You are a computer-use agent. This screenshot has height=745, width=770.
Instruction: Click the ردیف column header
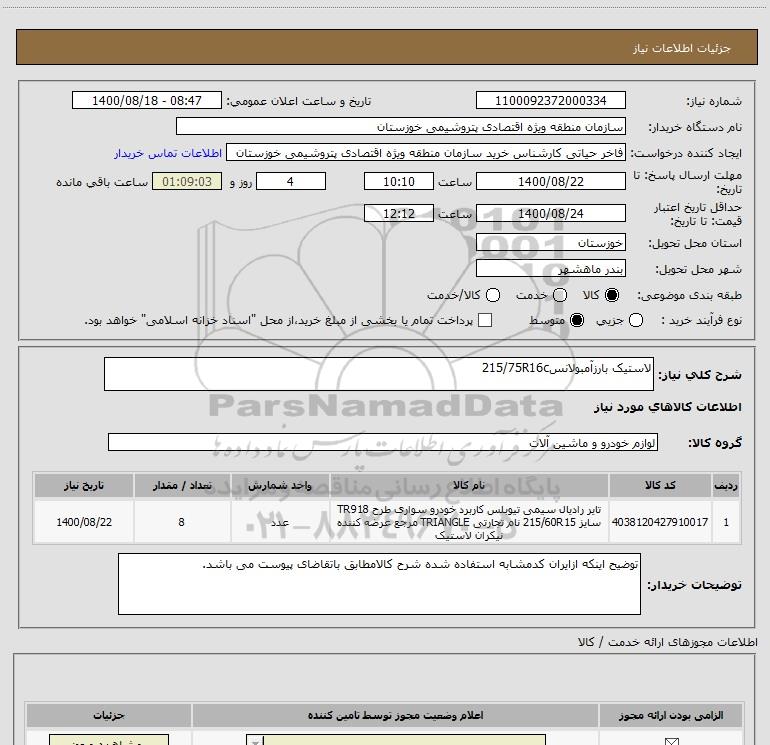(726, 485)
